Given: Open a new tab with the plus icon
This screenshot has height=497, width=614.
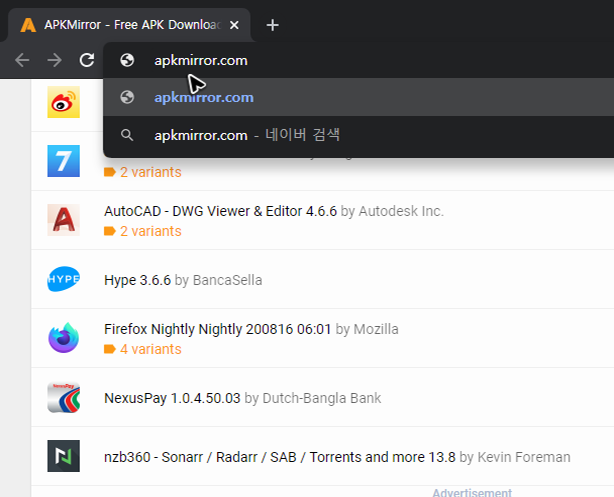Looking at the screenshot, I should pos(272,25).
